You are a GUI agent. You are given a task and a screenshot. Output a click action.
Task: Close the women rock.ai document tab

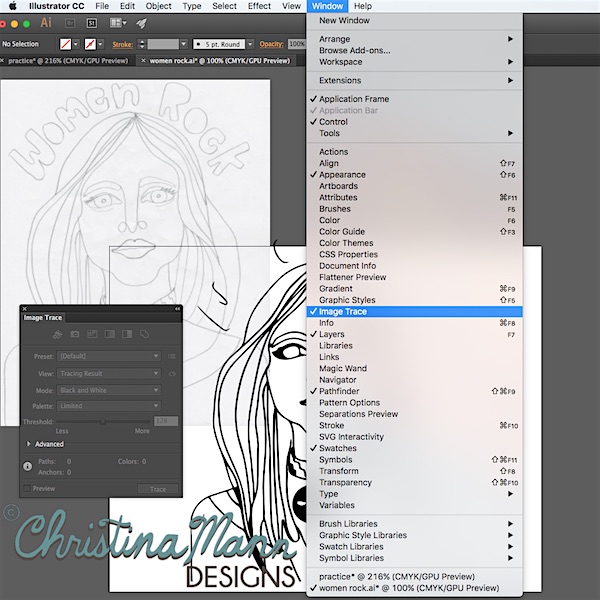click(x=143, y=61)
